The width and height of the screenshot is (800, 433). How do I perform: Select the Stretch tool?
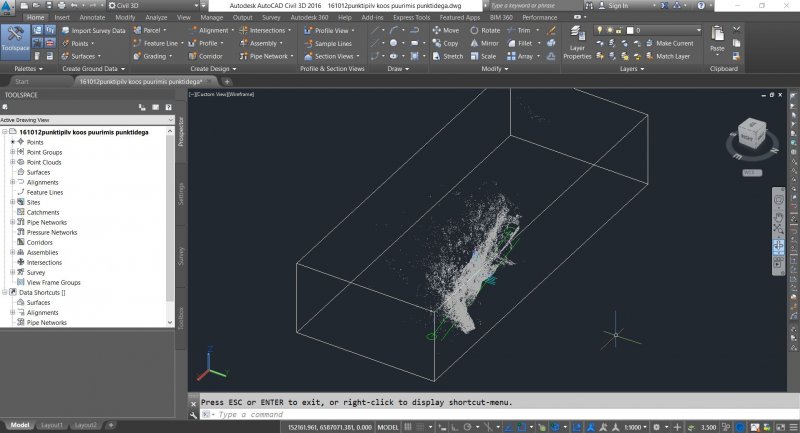(447, 56)
